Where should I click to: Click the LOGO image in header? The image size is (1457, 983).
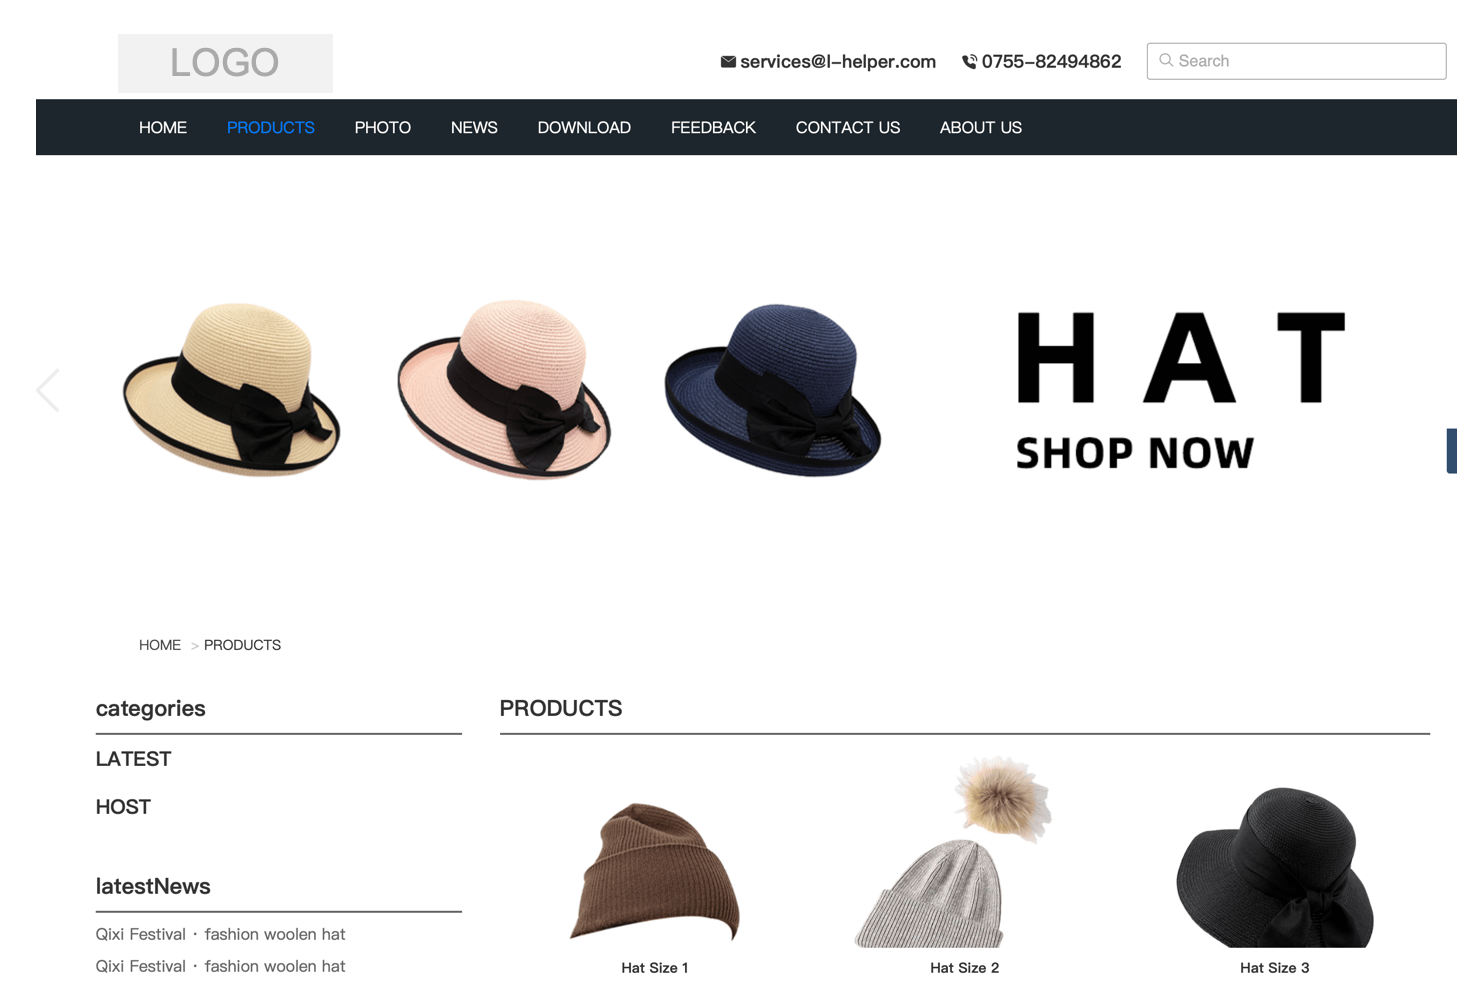225,63
